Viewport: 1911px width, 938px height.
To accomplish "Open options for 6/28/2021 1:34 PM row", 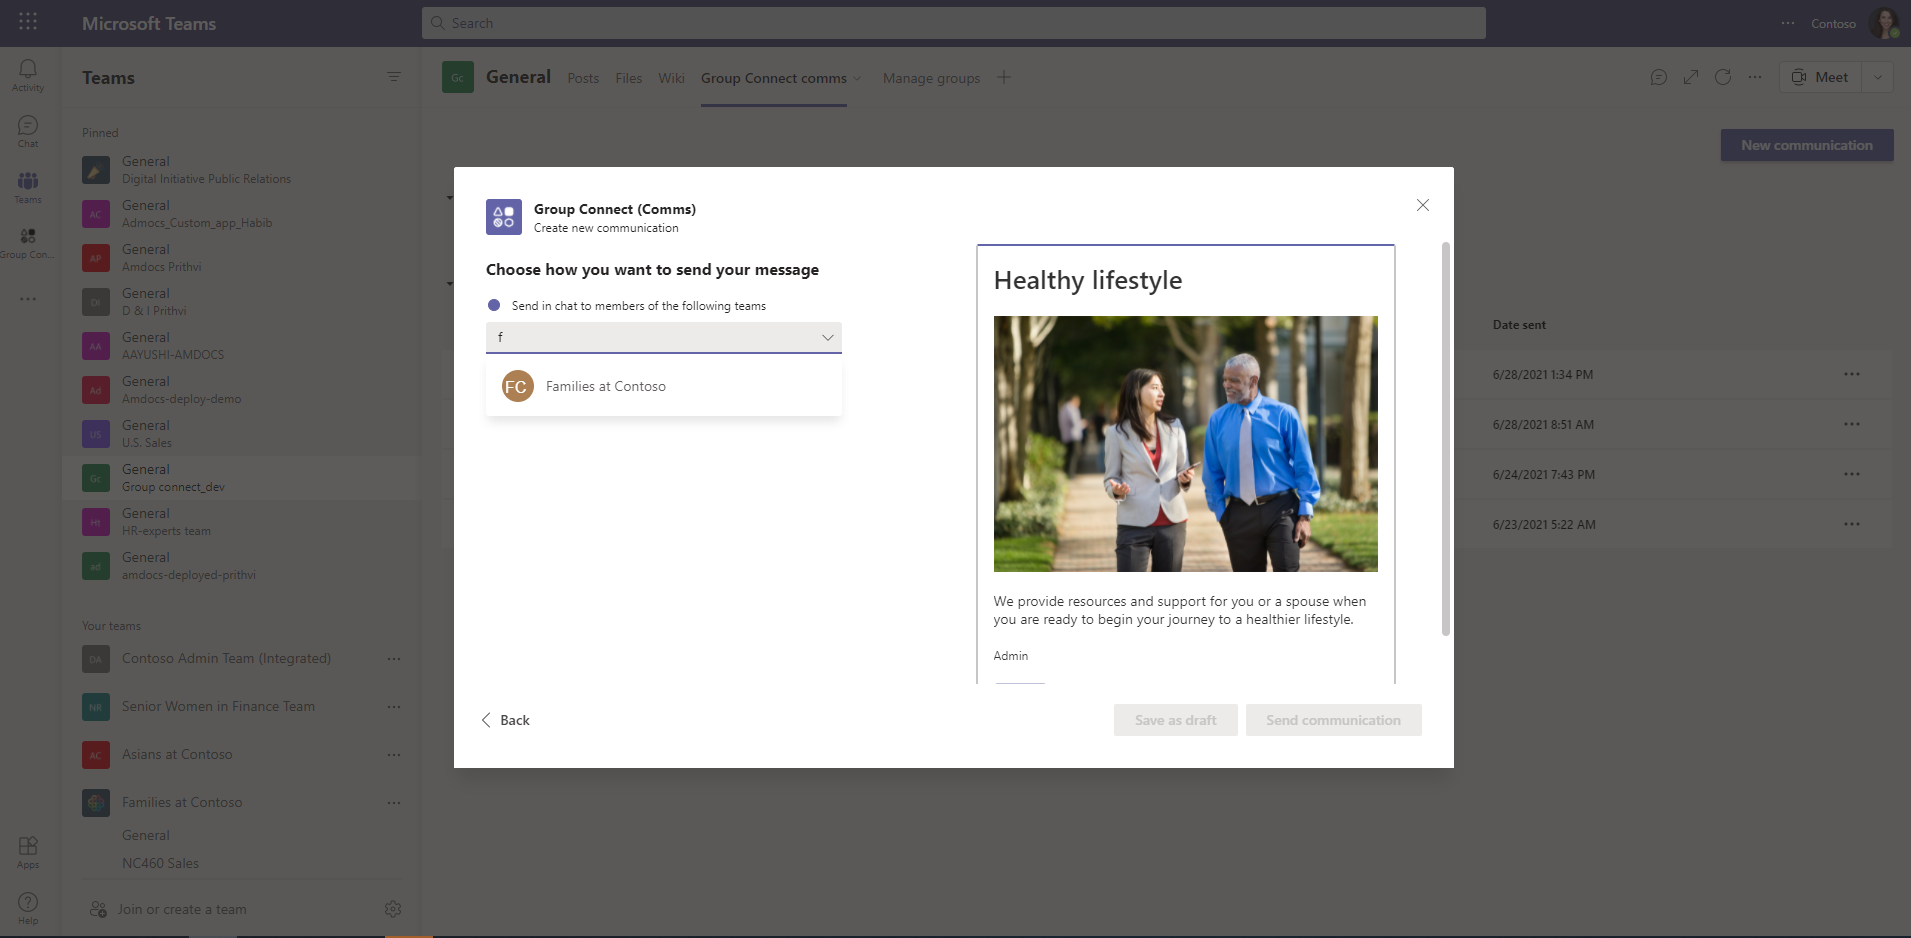I will [1852, 374].
